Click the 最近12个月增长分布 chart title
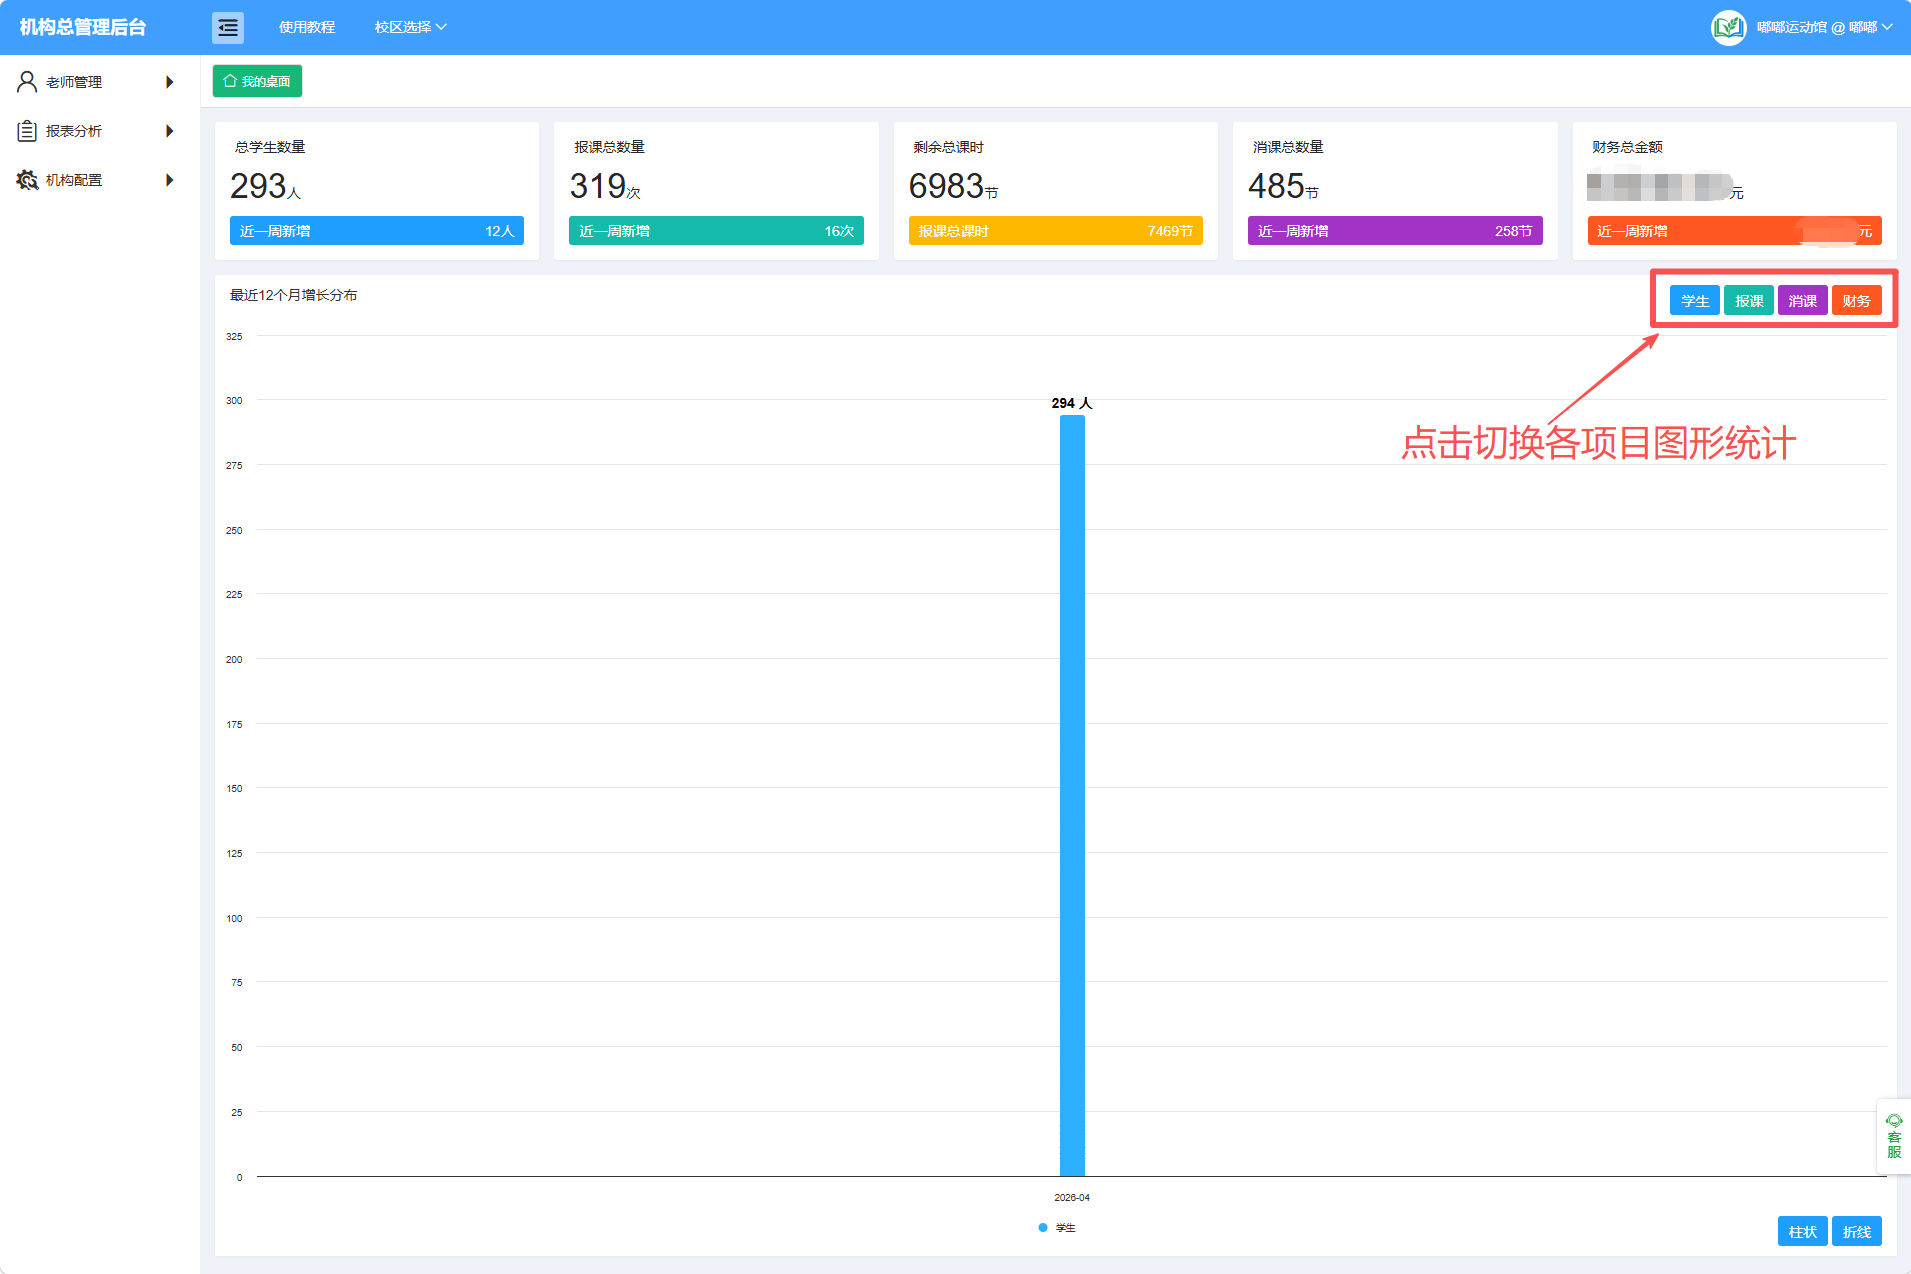Viewport: 1911px width, 1274px height. point(294,295)
